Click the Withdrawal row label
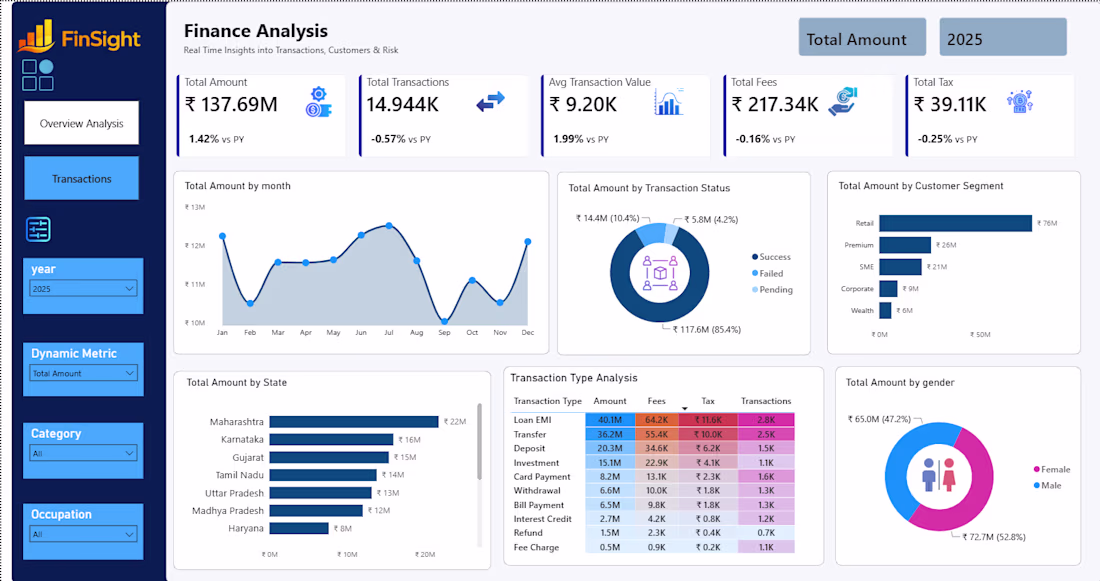This screenshot has width=1100, height=581. tap(537, 490)
